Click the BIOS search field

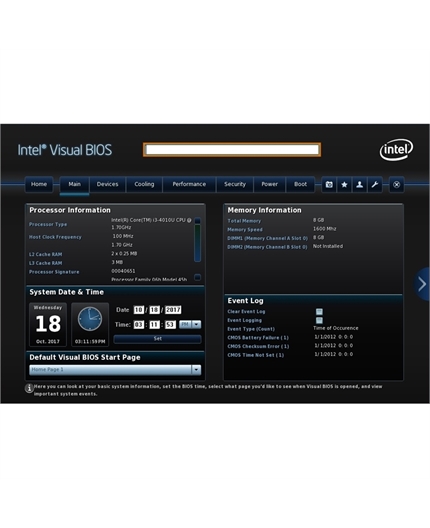(x=232, y=150)
